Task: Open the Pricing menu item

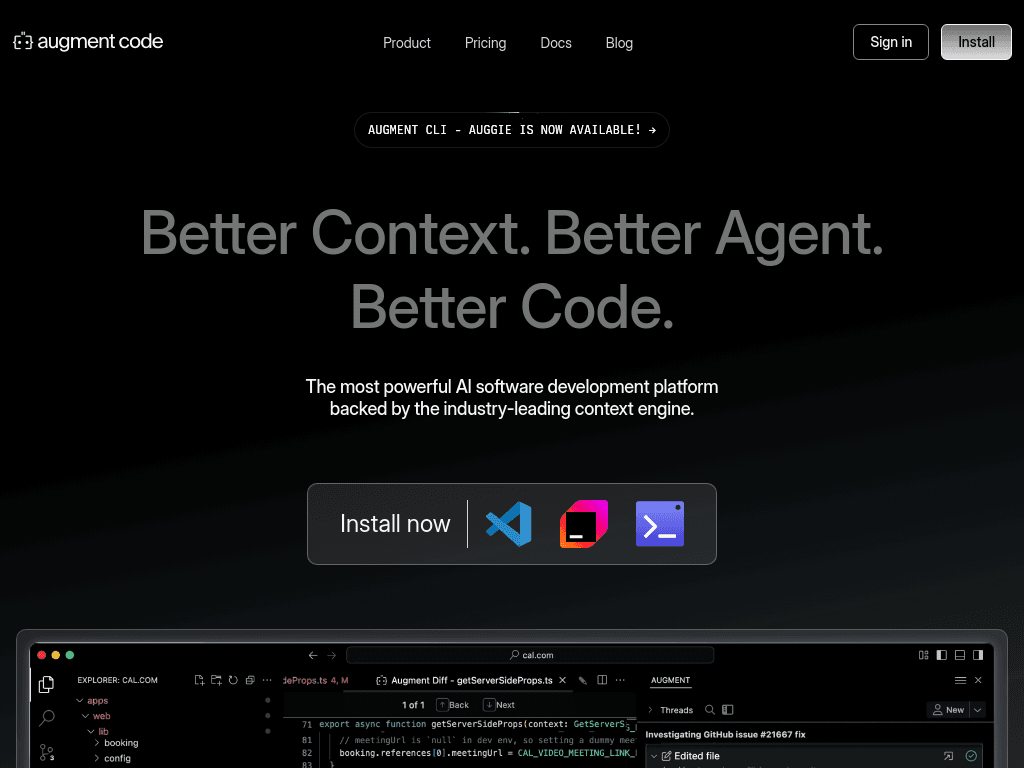Action: [485, 43]
